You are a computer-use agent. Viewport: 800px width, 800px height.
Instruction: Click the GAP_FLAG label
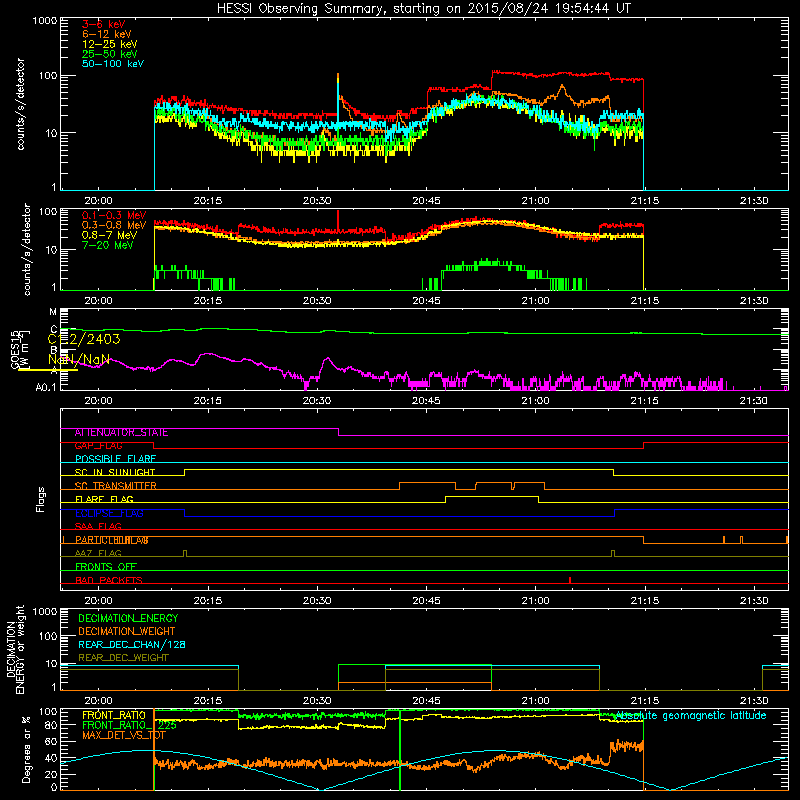click(x=98, y=446)
